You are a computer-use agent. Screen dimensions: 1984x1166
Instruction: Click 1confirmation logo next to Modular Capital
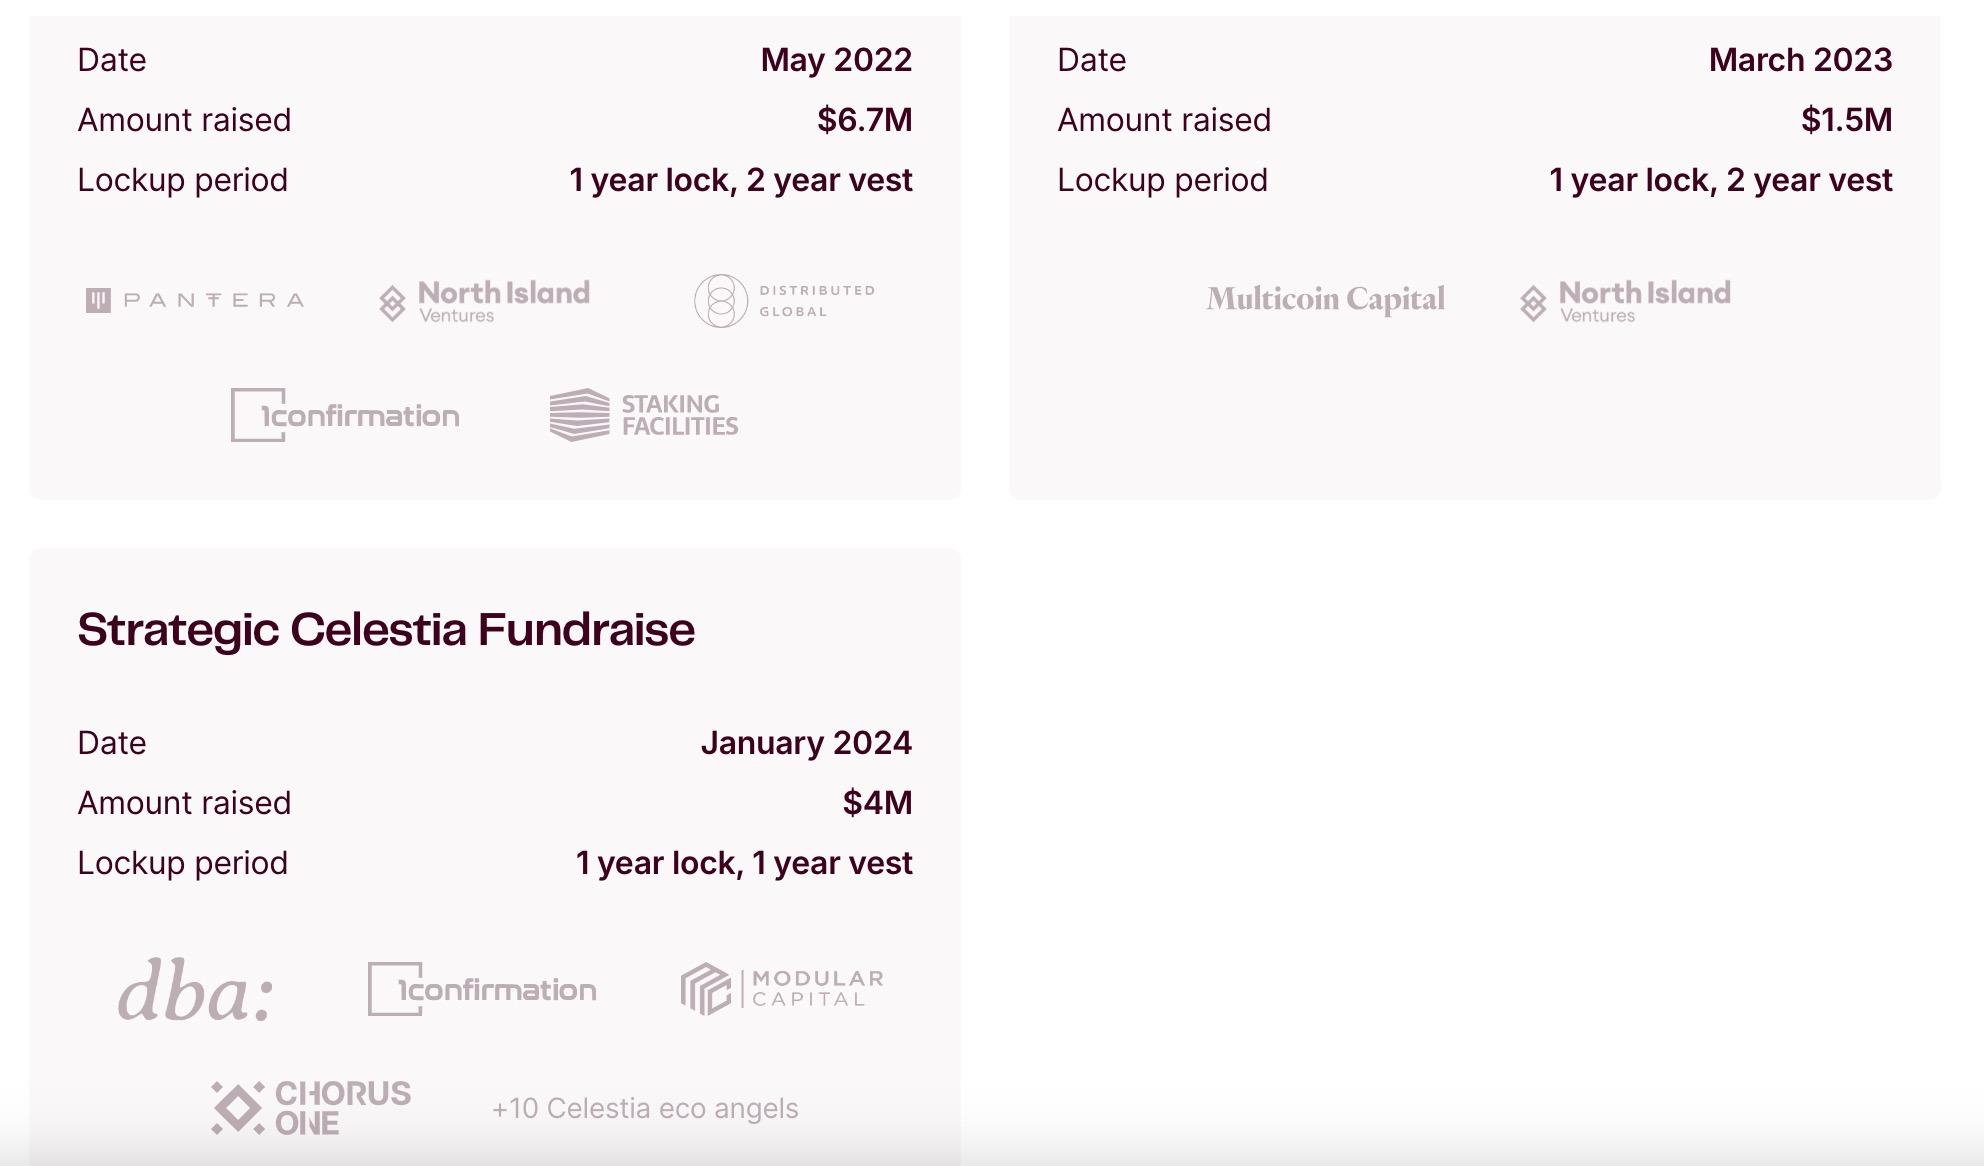click(482, 989)
